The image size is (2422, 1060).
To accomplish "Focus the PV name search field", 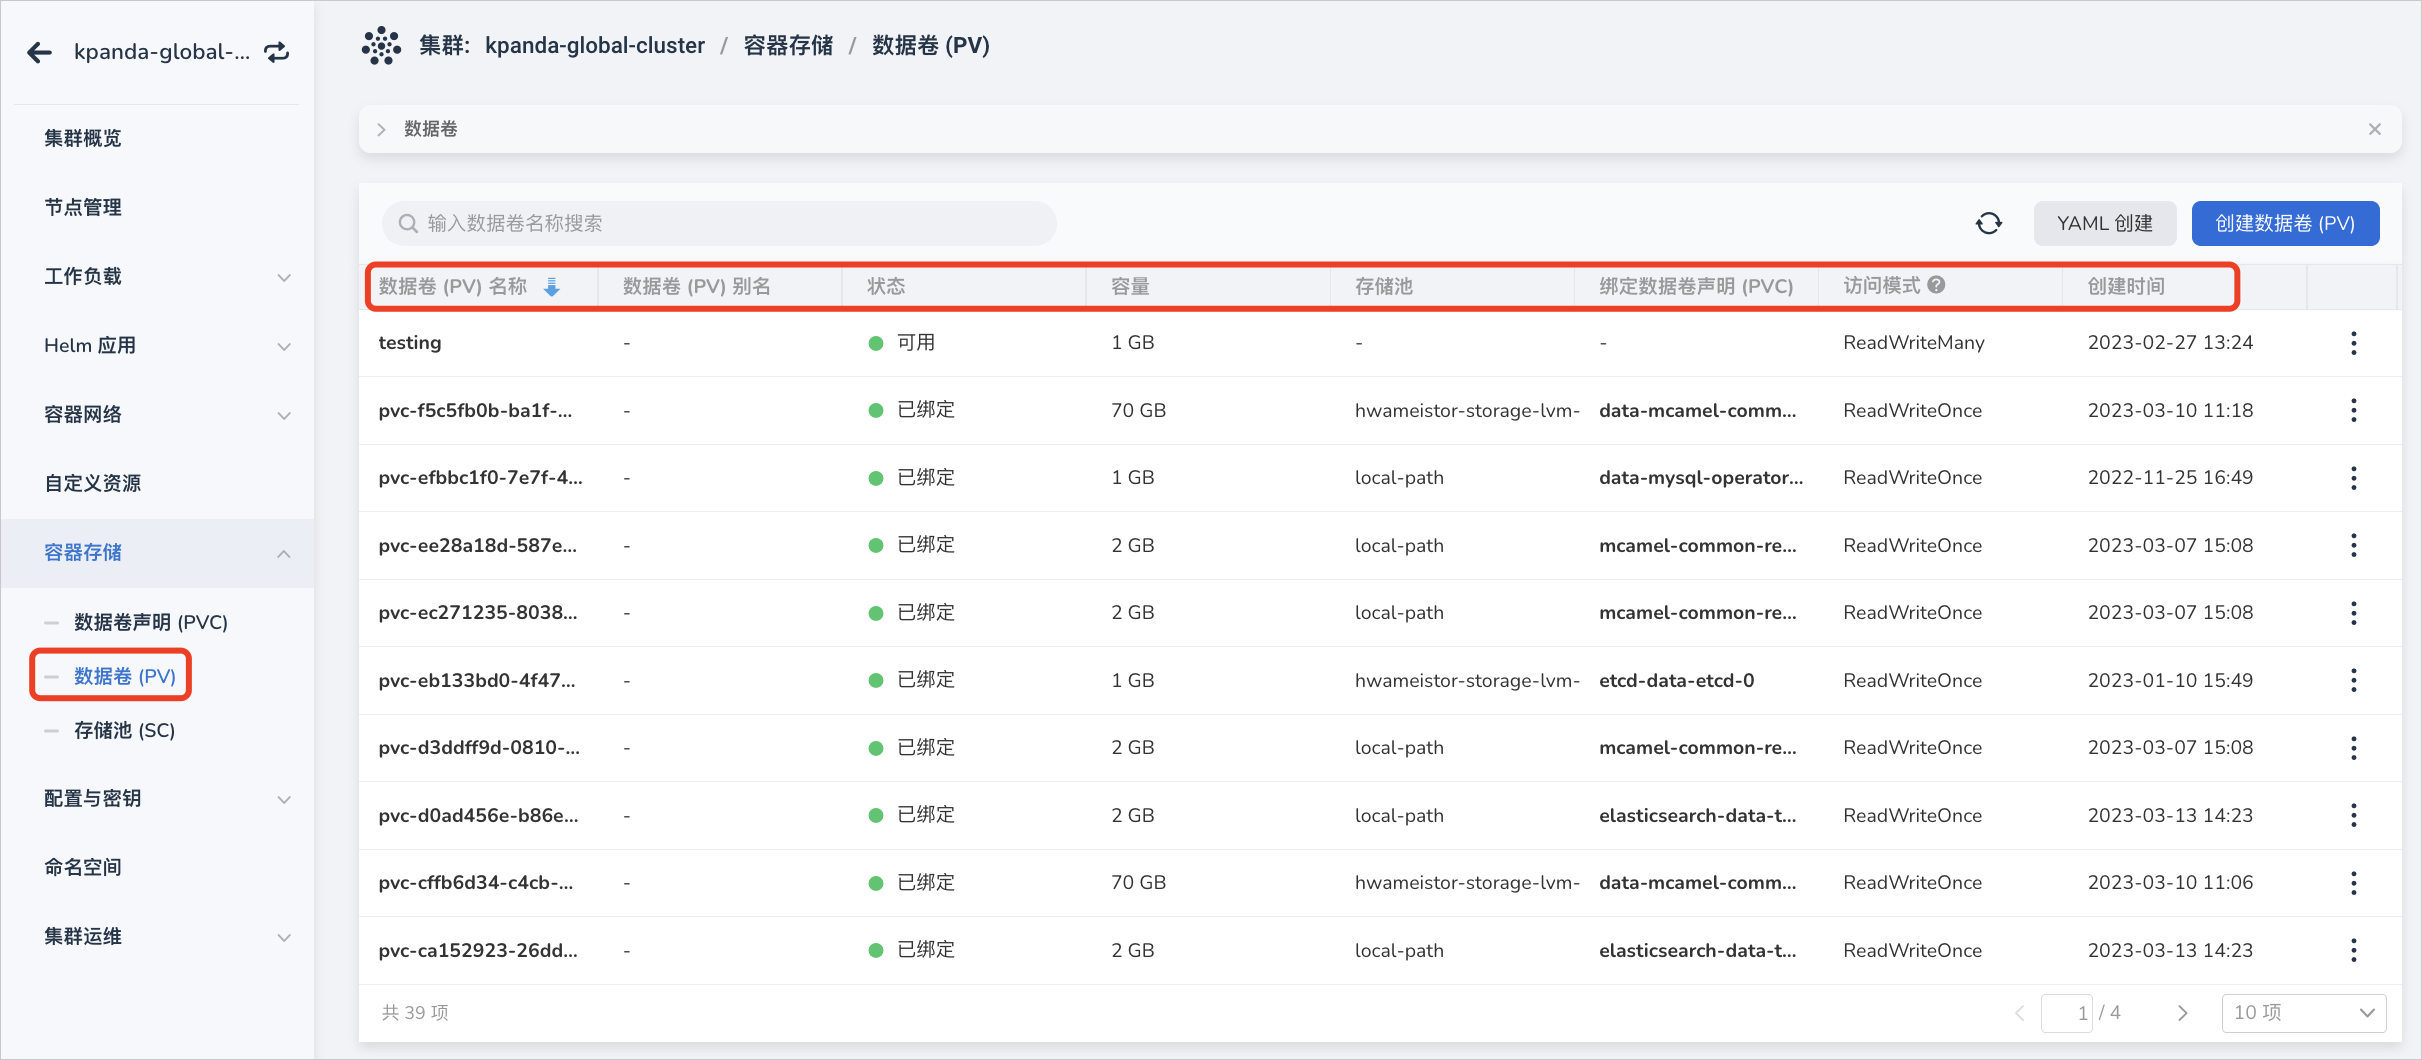I will coord(719,223).
